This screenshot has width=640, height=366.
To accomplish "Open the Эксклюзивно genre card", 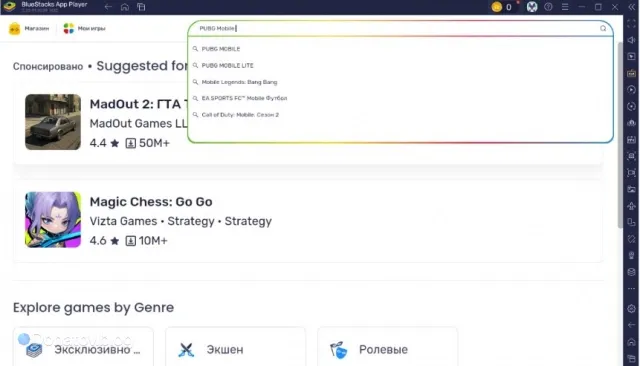I will (83, 347).
